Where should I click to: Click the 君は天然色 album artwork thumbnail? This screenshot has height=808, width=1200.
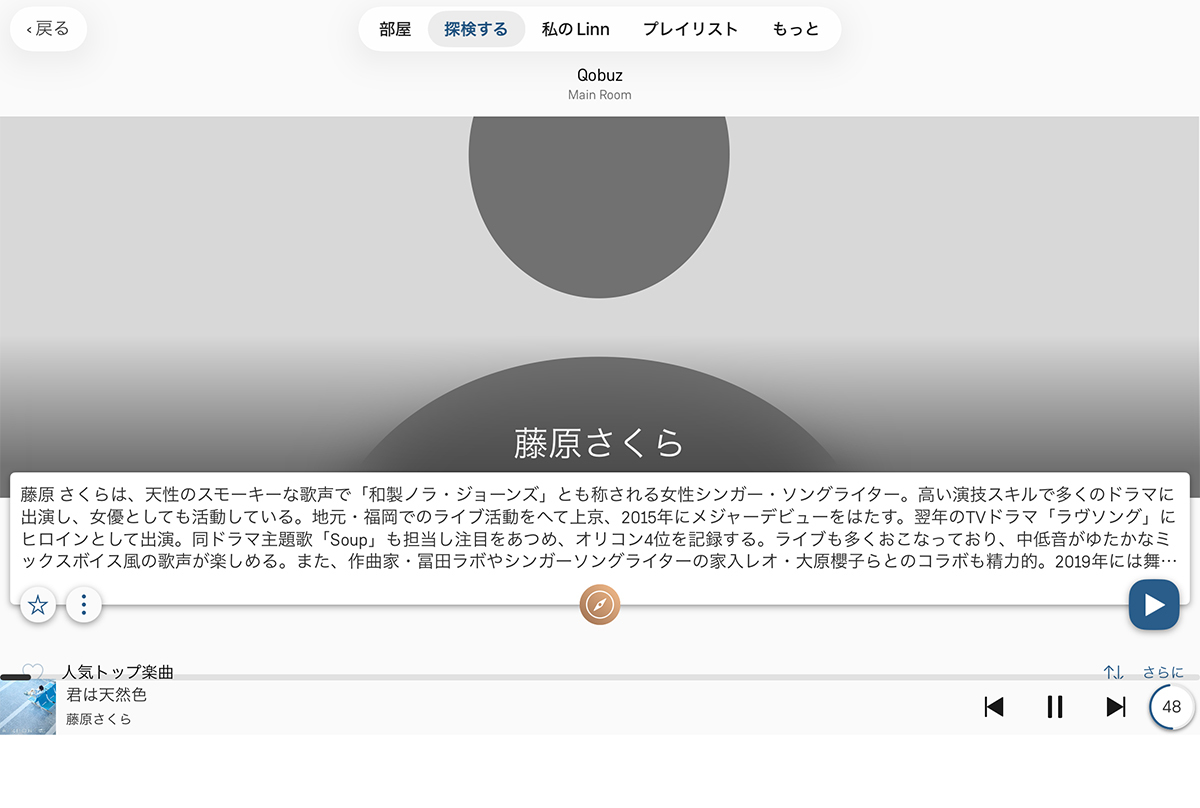(28, 707)
